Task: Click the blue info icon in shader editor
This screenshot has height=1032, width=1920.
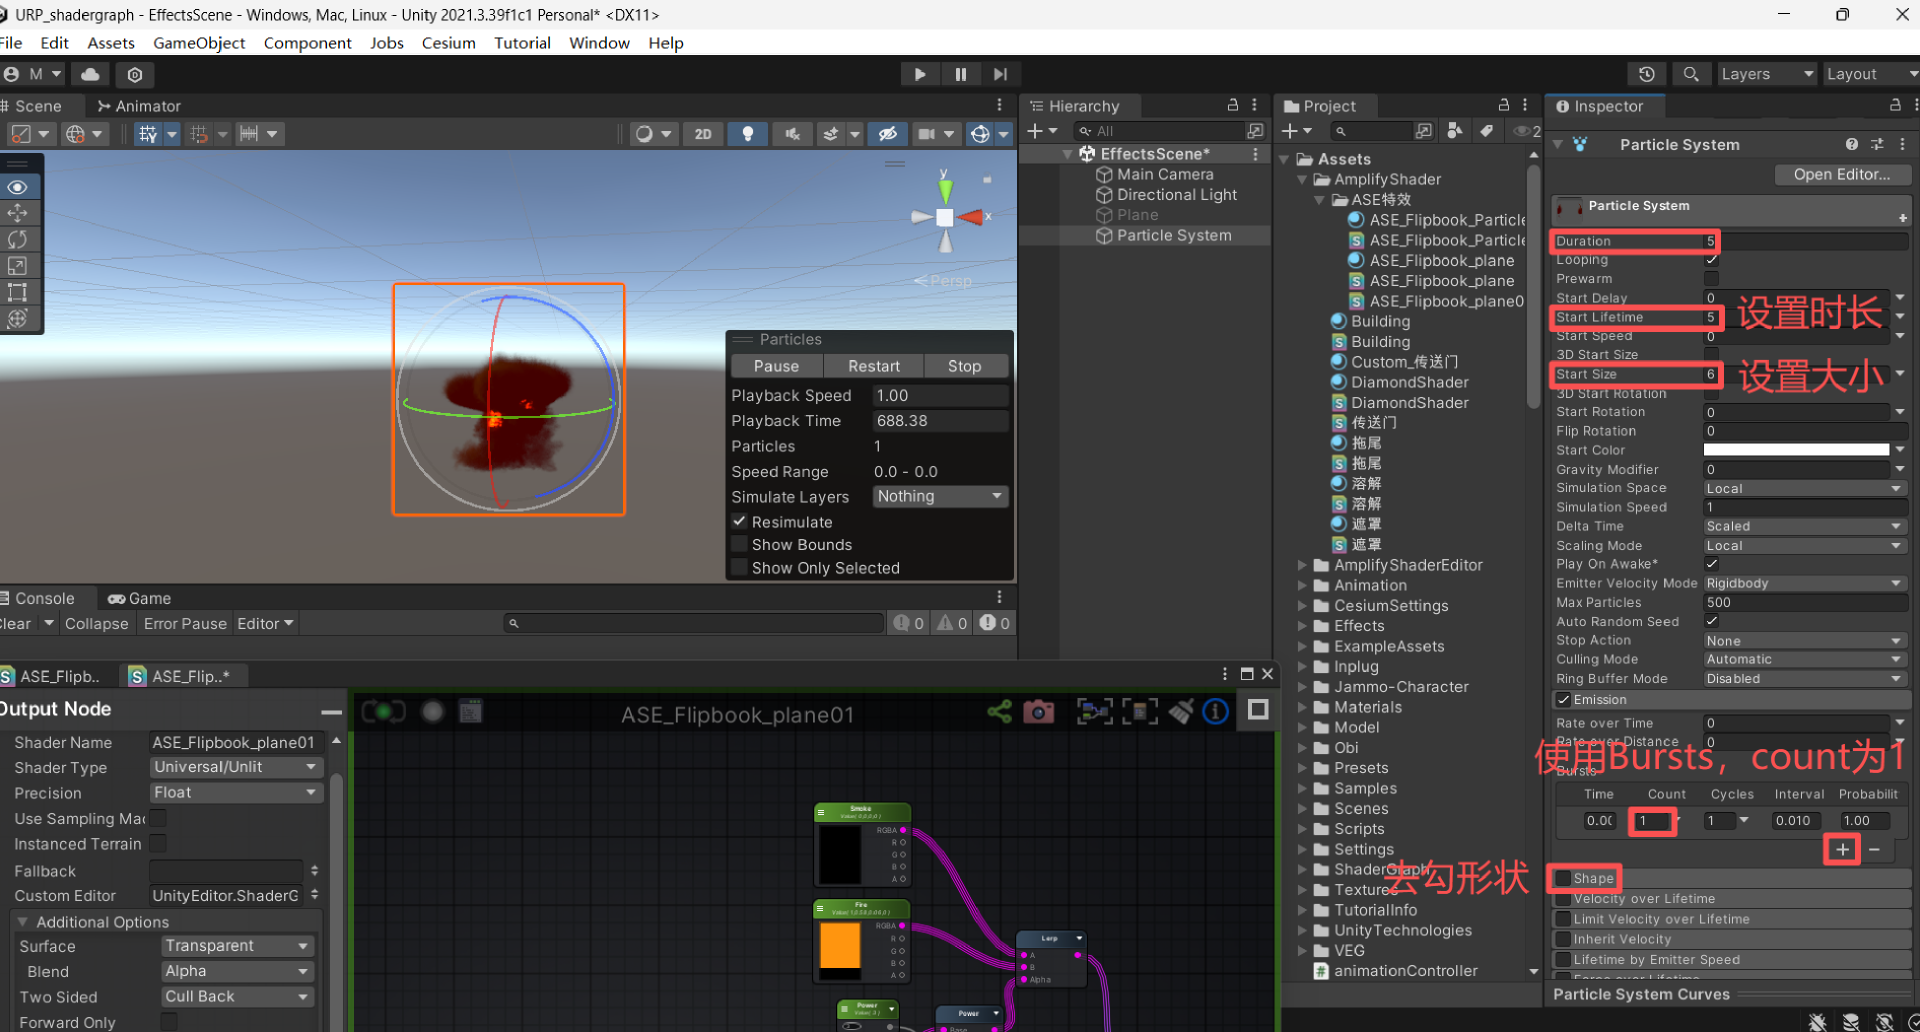Action: tap(1215, 712)
